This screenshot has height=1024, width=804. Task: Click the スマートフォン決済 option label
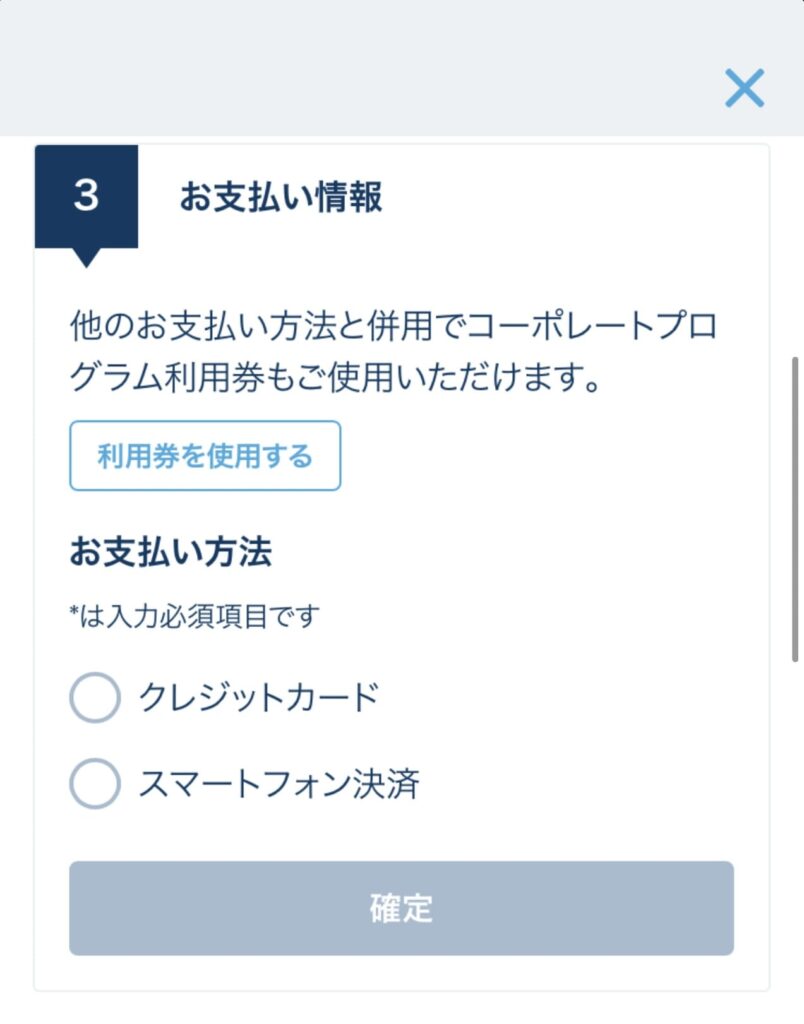(278, 784)
